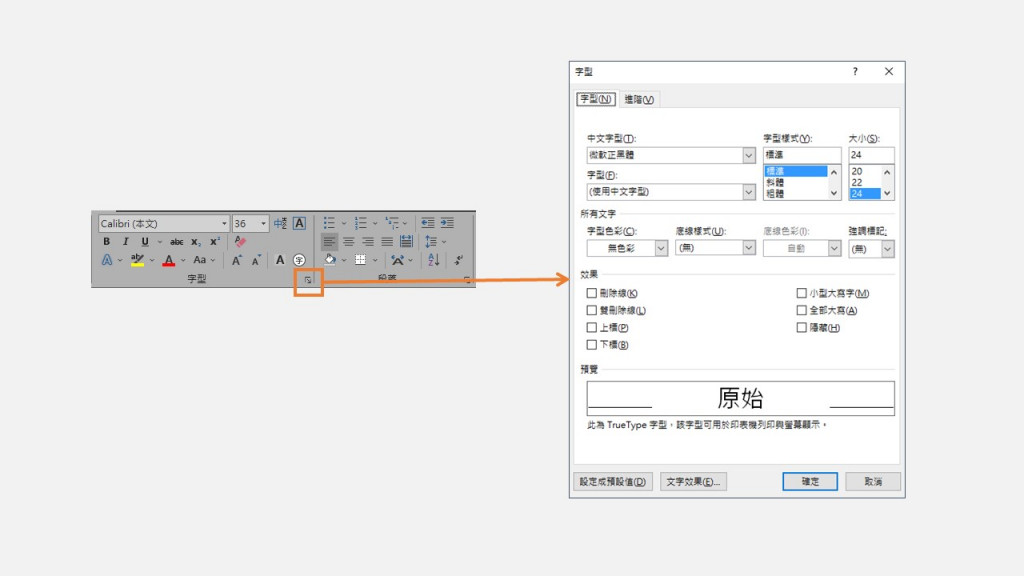Launch the Font dialog from the ribbon
Screen dimensions: 1024x576
tap(308, 280)
